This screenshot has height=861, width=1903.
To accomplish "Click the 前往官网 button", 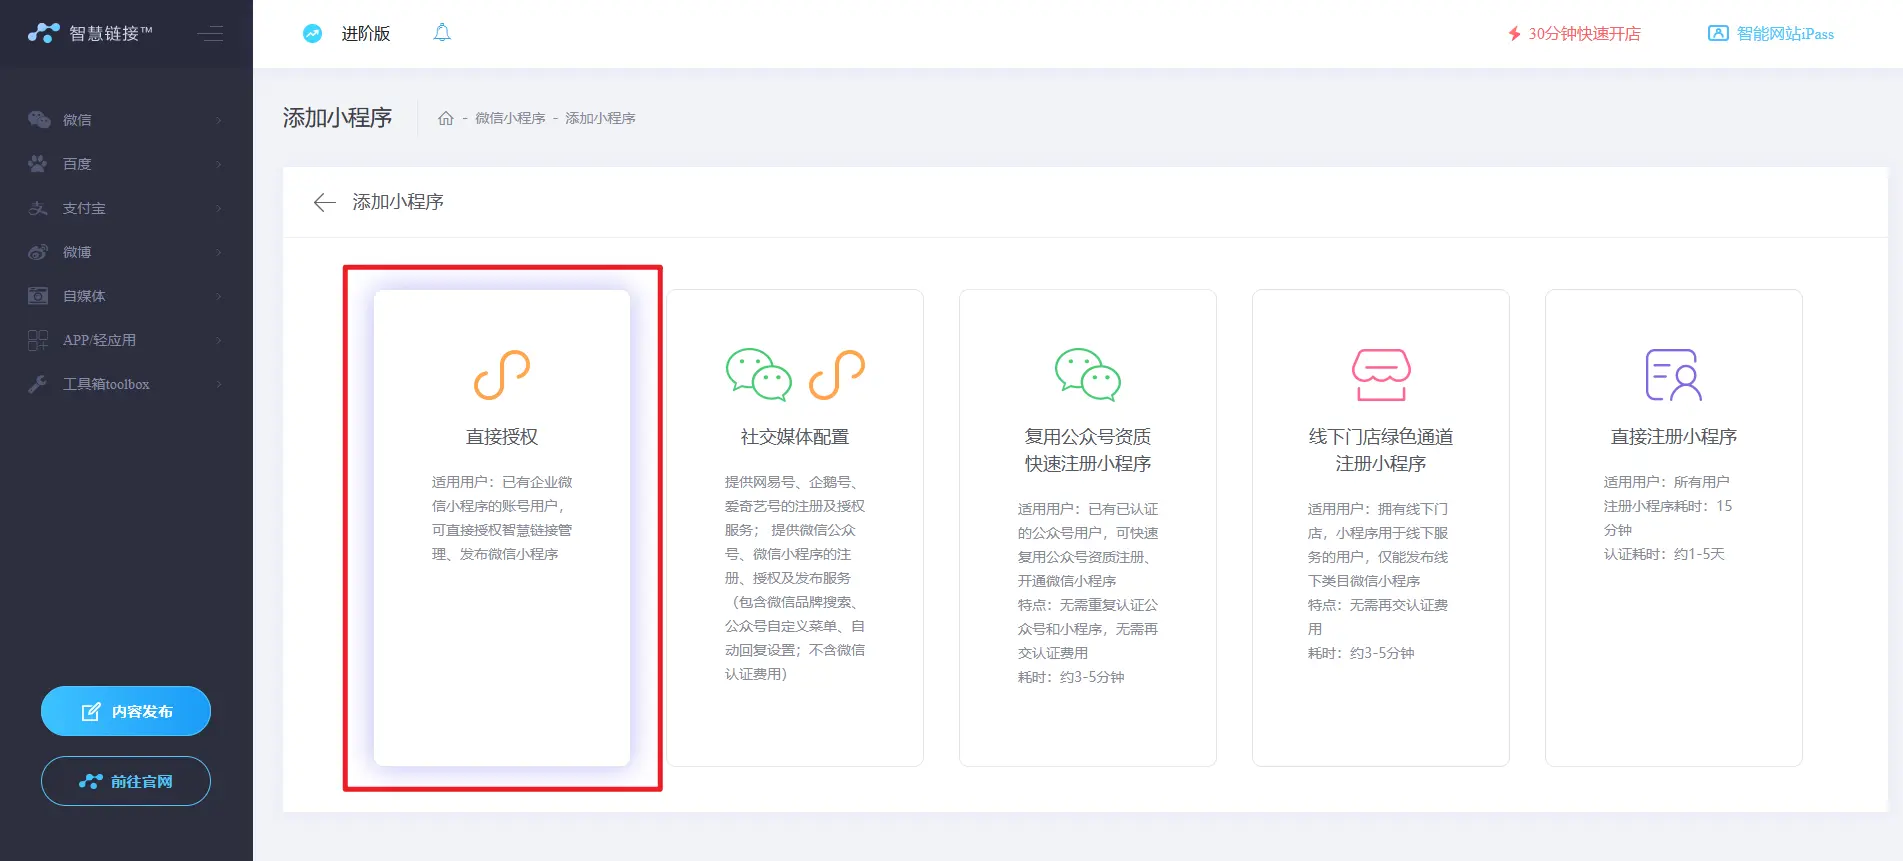I will 126,781.
